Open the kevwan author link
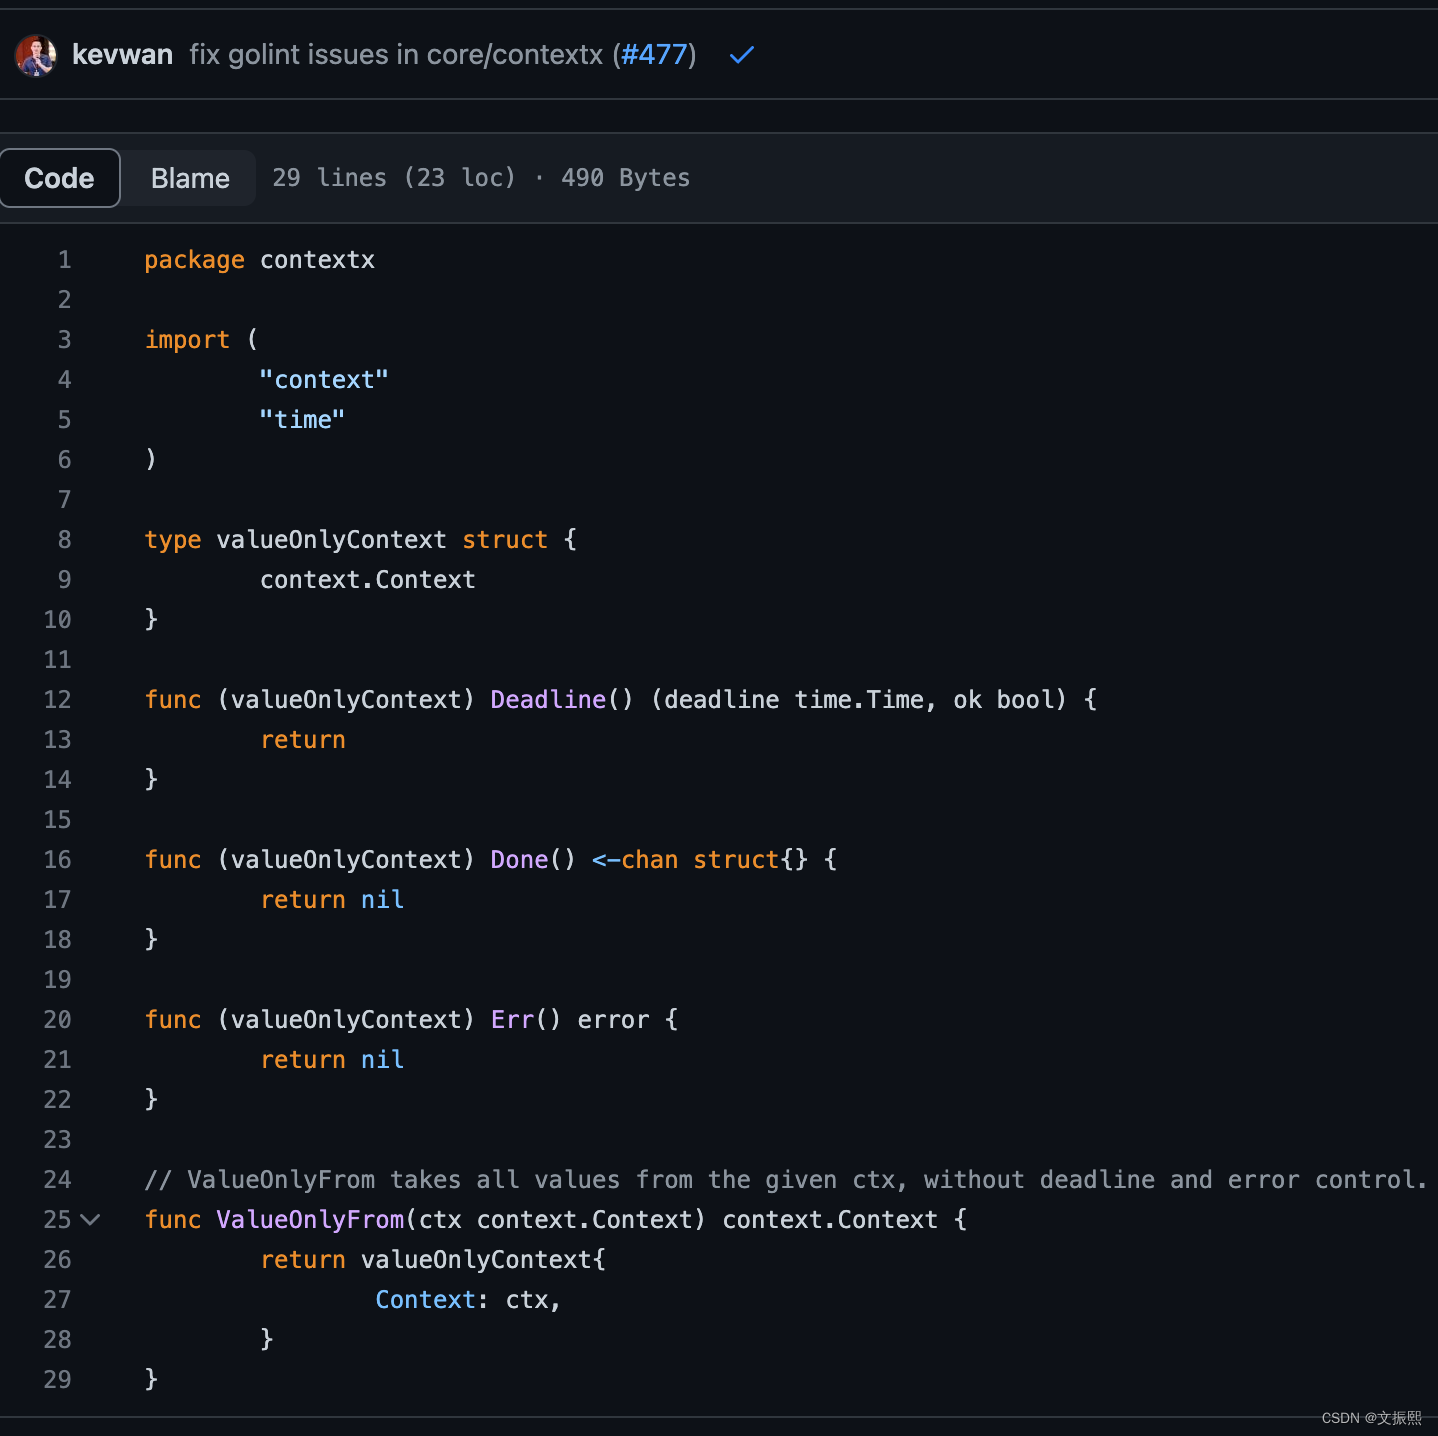Screen dimensions: 1438x1436 (x=122, y=55)
